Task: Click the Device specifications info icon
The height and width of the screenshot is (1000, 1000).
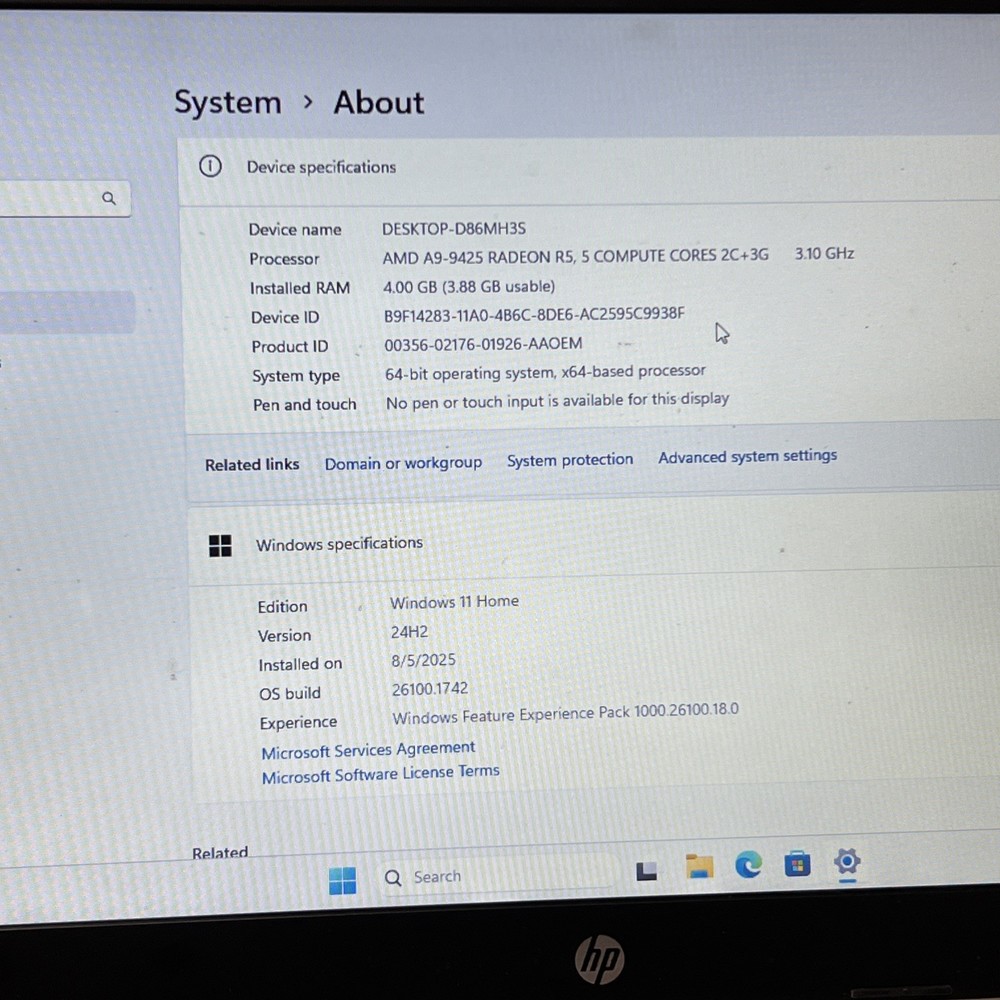Action: pyautogui.click(x=210, y=167)
